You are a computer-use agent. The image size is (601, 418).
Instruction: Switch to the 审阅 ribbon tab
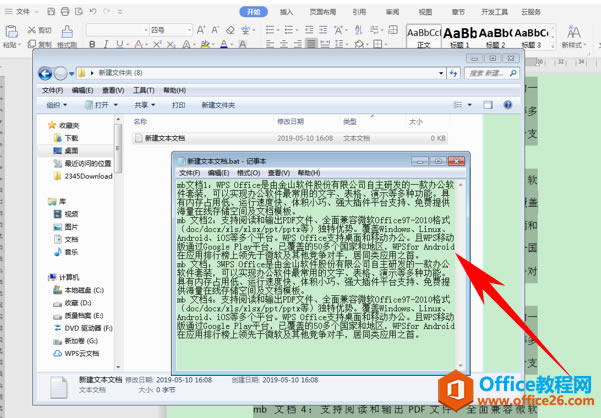pyautogui.click(x=392, y=12)
